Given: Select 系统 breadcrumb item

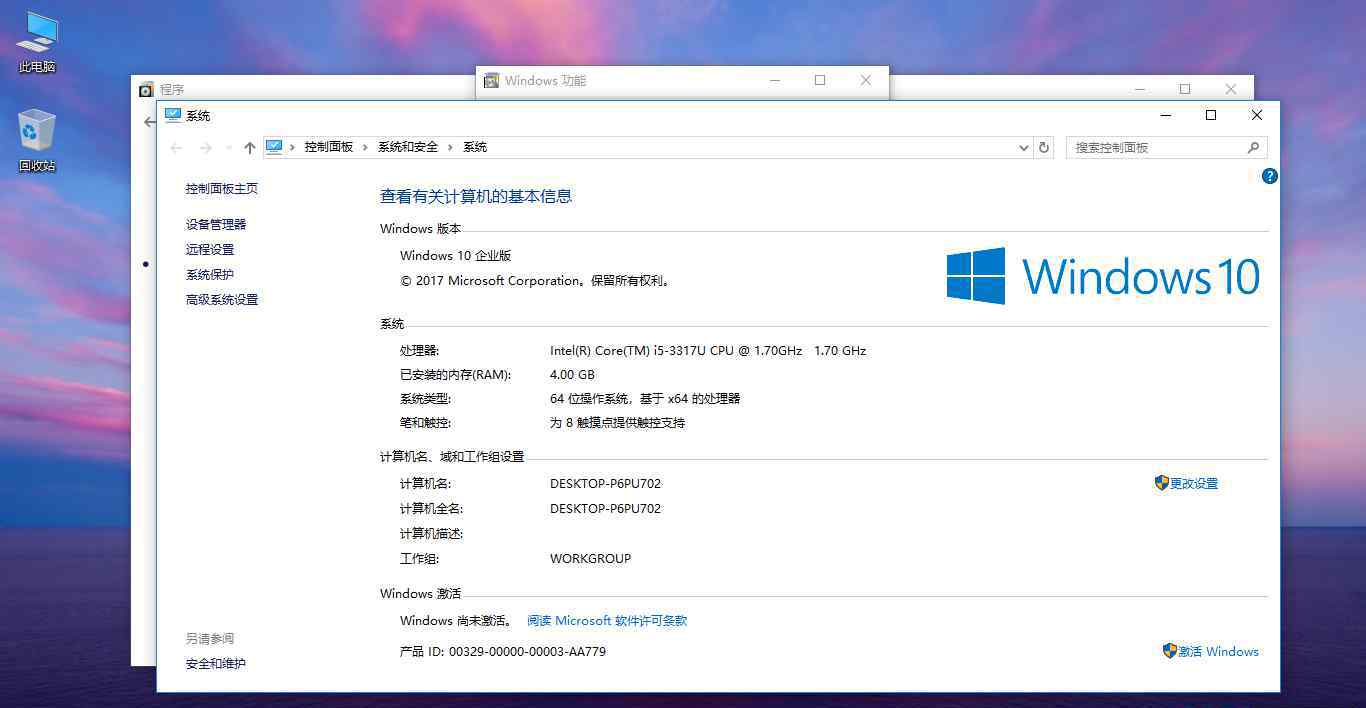Looking at the screenshot, I should pos(475,147).
